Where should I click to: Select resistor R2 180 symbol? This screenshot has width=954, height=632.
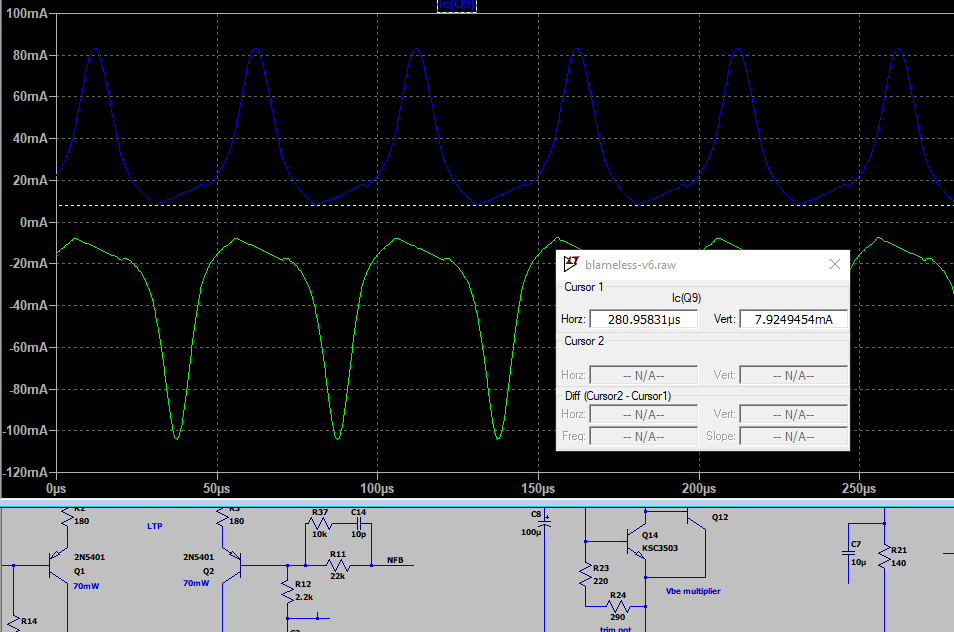point(67,520)
